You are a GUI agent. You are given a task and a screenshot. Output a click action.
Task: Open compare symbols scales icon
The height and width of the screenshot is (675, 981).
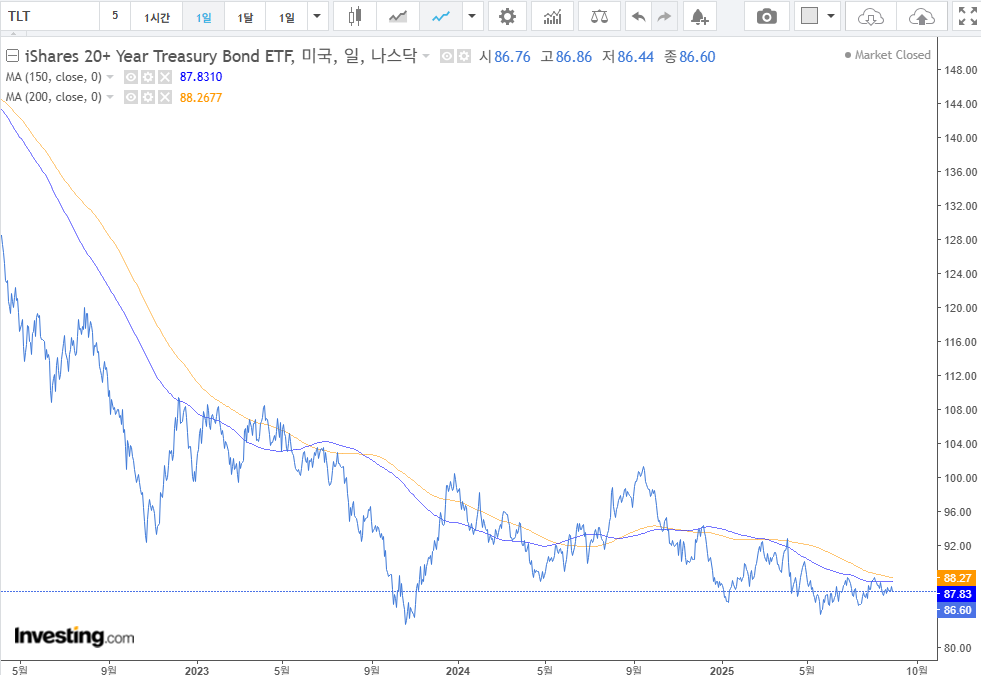tap(599, 16)
